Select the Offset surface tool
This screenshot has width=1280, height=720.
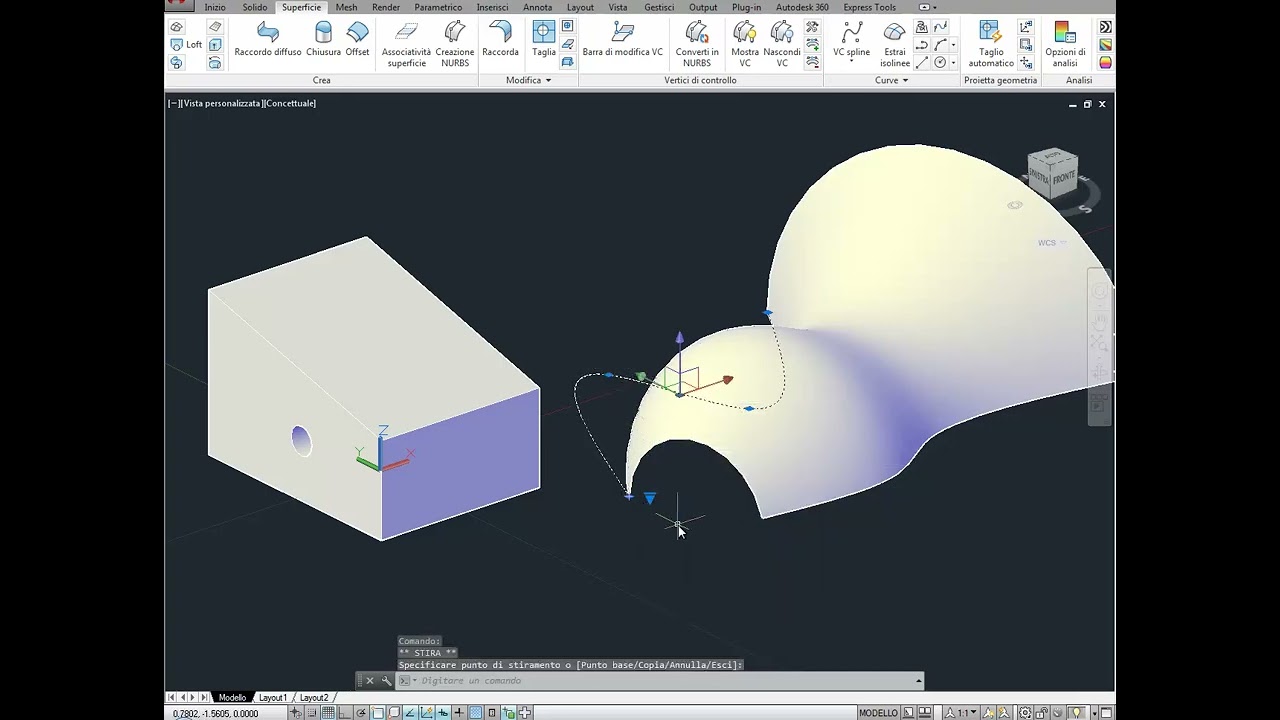click(x=357, y=39)
